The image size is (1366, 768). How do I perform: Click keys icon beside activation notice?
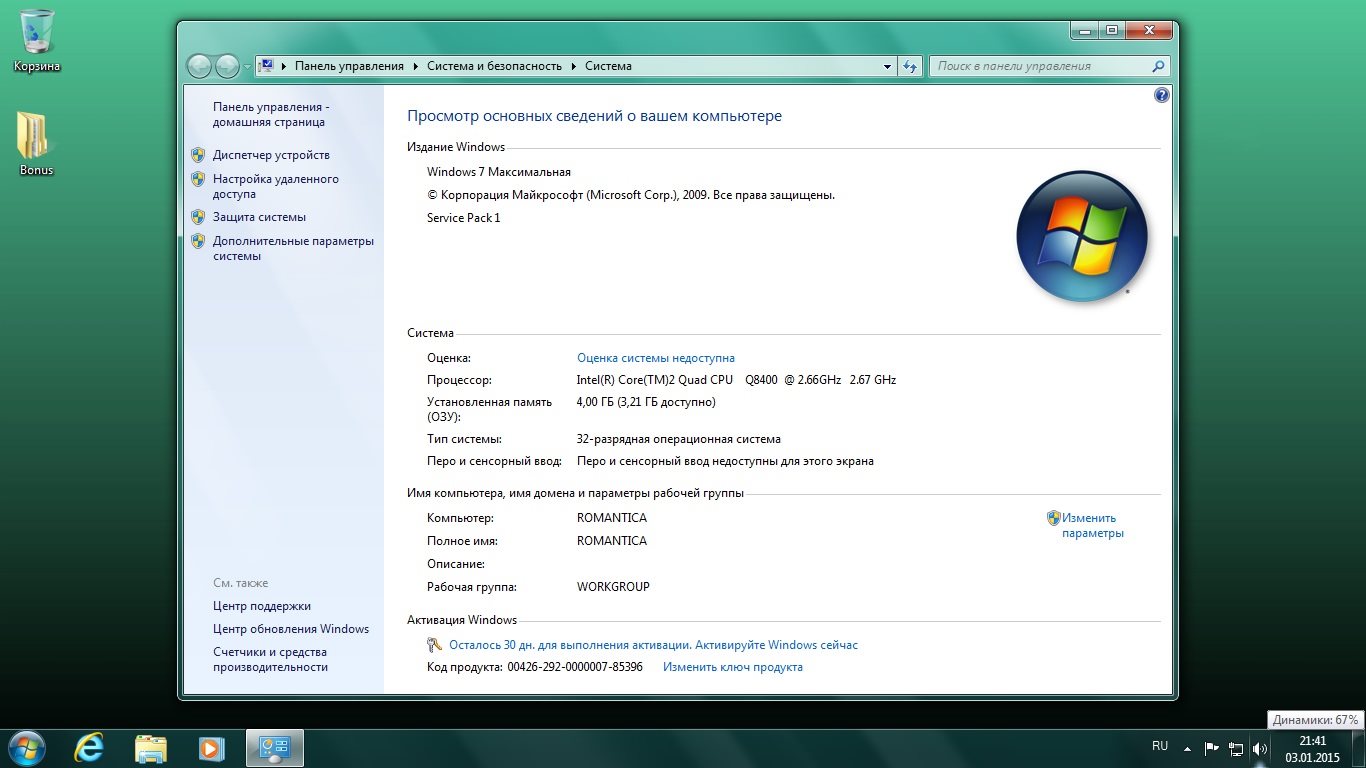435,645
